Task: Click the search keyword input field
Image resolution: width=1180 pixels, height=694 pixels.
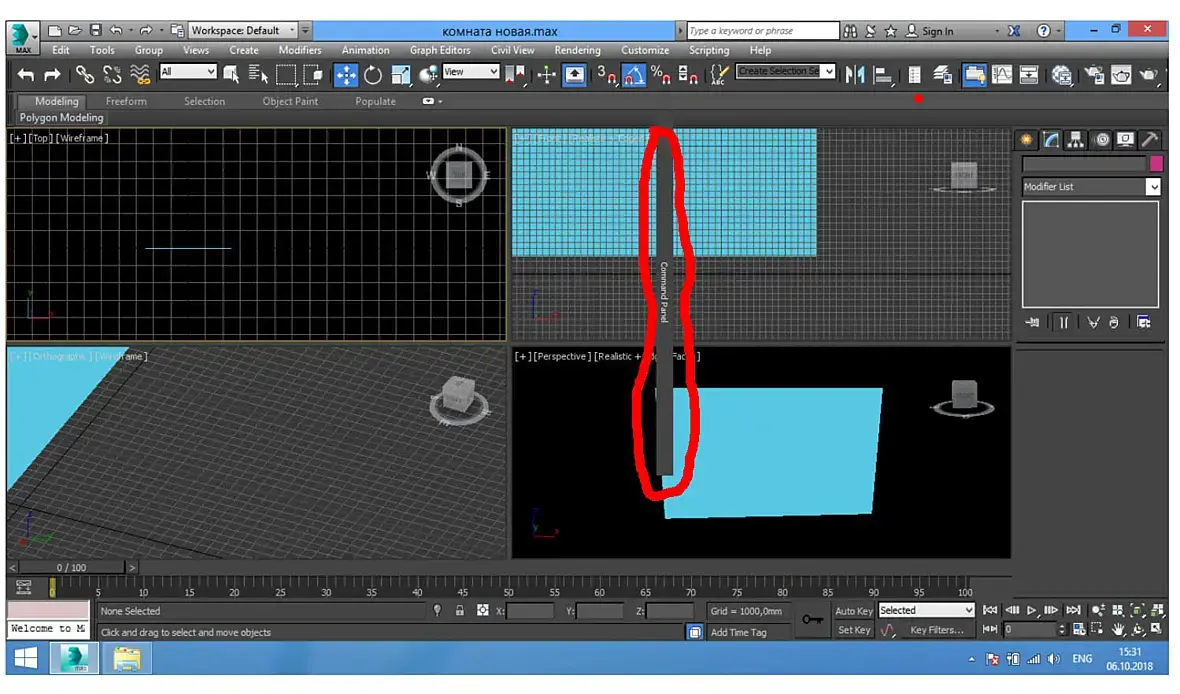Action: 762,31
